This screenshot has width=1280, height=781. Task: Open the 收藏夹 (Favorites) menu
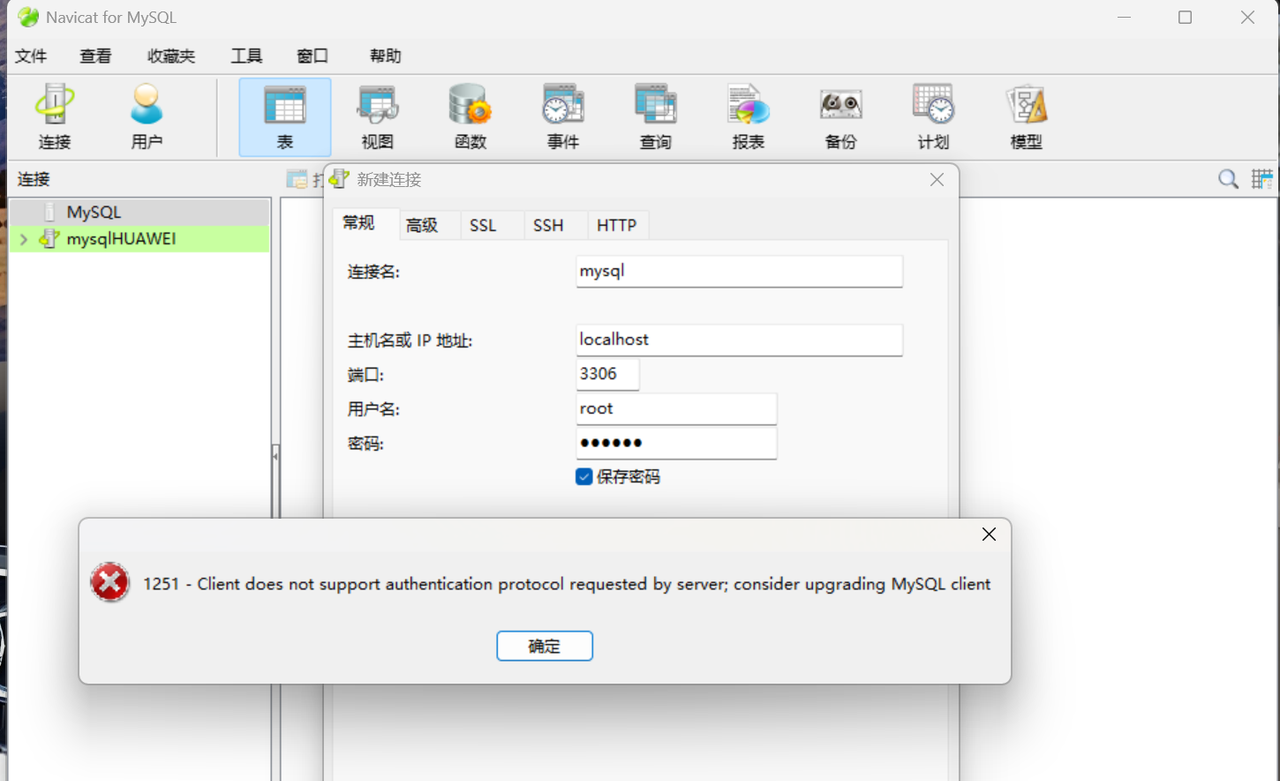point(171,56)
